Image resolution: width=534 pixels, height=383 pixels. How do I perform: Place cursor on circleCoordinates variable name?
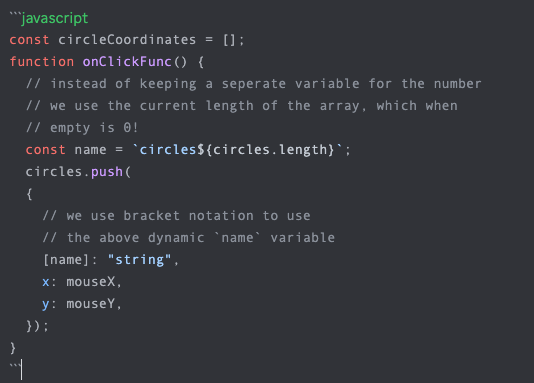(127, 40)
